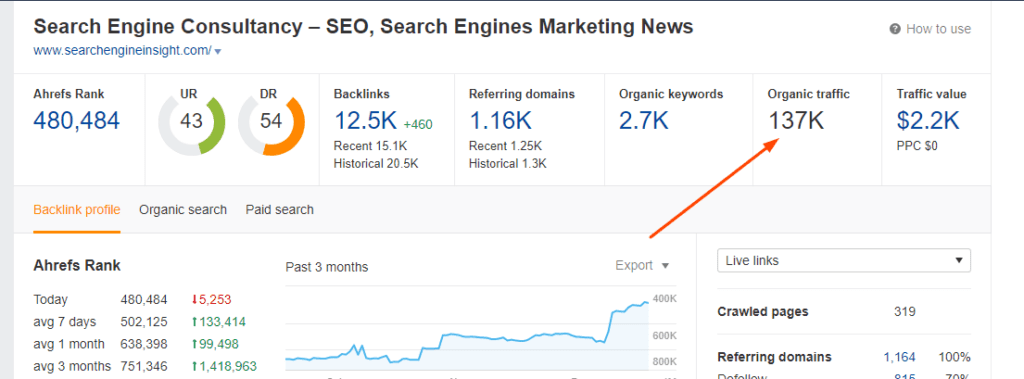Switch to the Paid search tab
1024x379 pixels.
click(280, 210)
